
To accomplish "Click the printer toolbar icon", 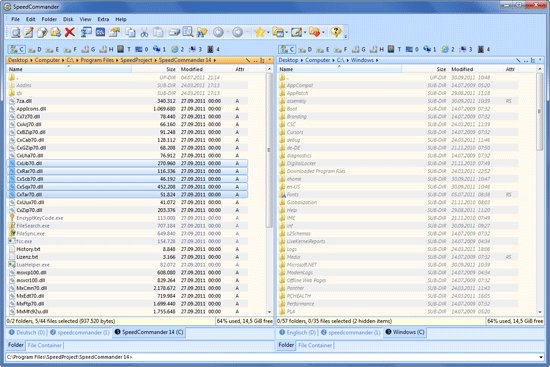I will 174,32.
